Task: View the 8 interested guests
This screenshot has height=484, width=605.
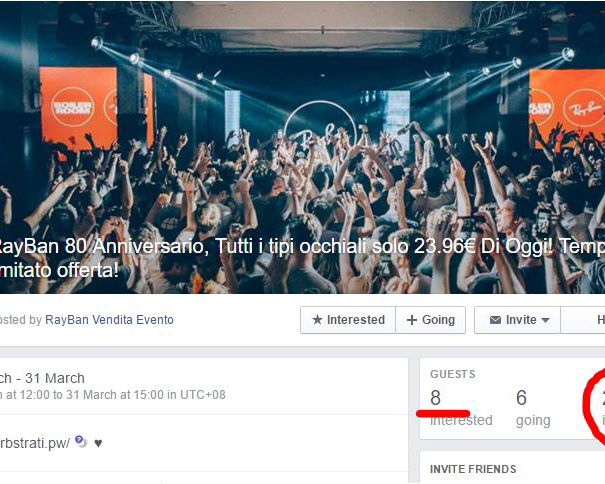Action: 461,407
